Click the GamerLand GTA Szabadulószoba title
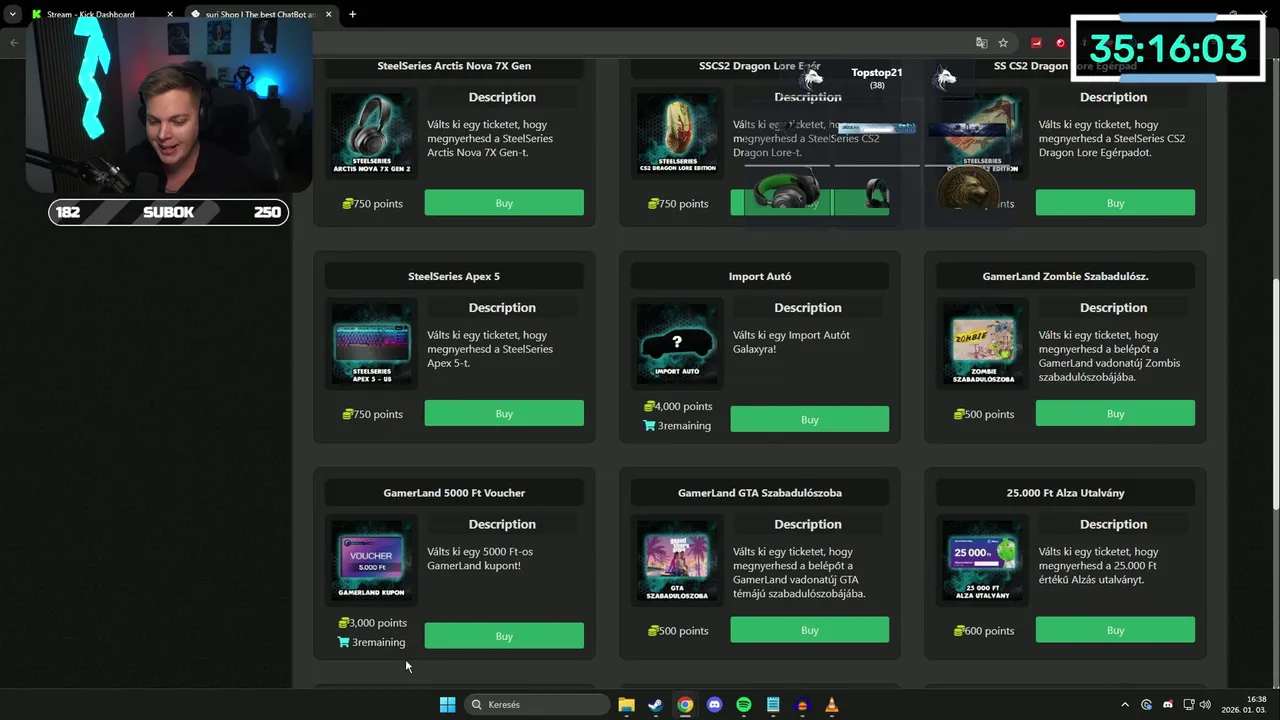The image size is (1280, 720). coord(760,493)
